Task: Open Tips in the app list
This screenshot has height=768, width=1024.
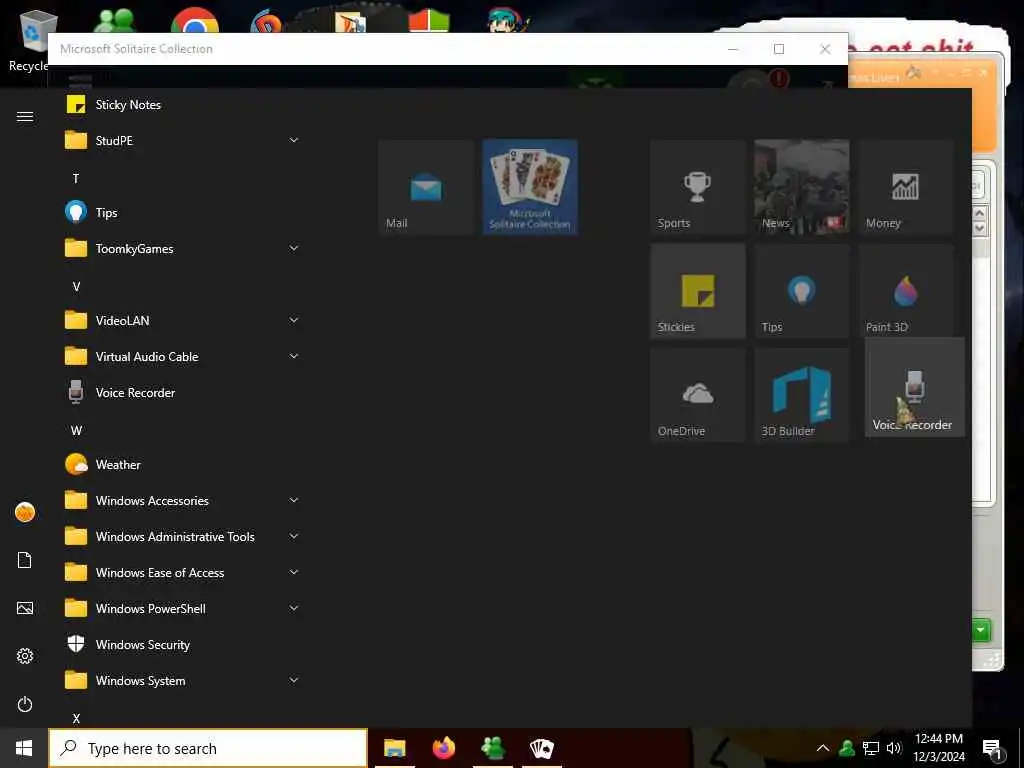Action: 182,212
